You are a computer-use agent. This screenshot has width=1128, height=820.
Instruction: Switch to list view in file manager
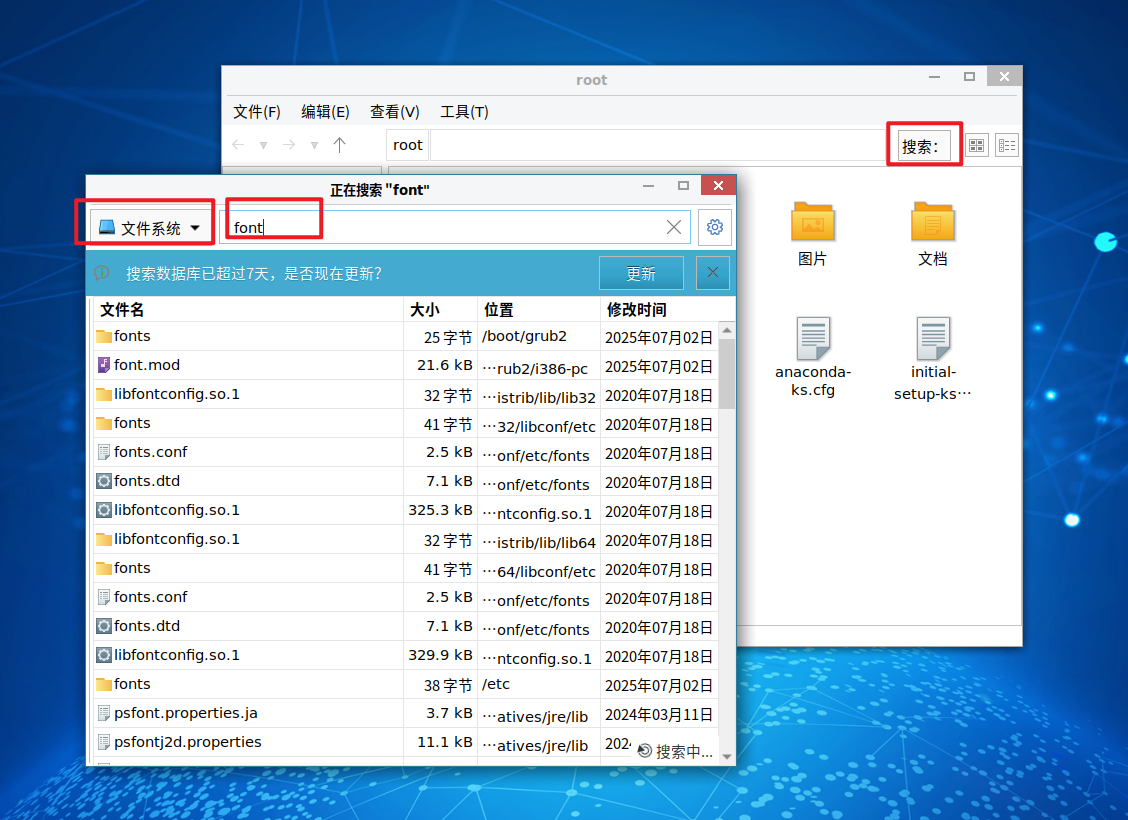tap(1006, 145)
